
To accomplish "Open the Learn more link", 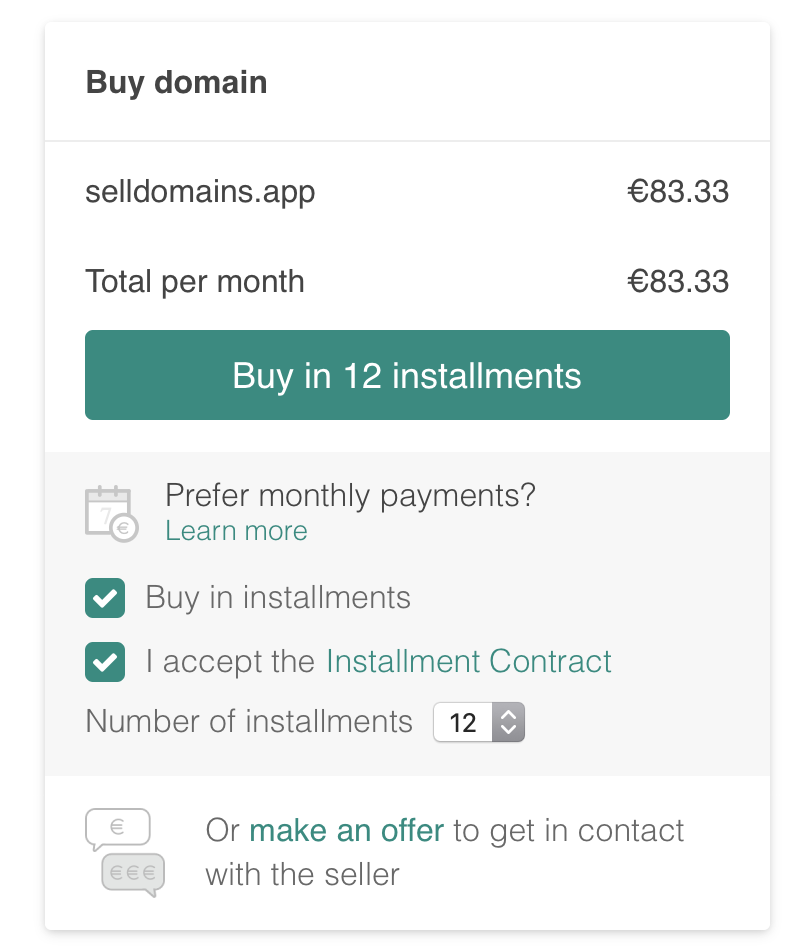I will pos(236,531).
